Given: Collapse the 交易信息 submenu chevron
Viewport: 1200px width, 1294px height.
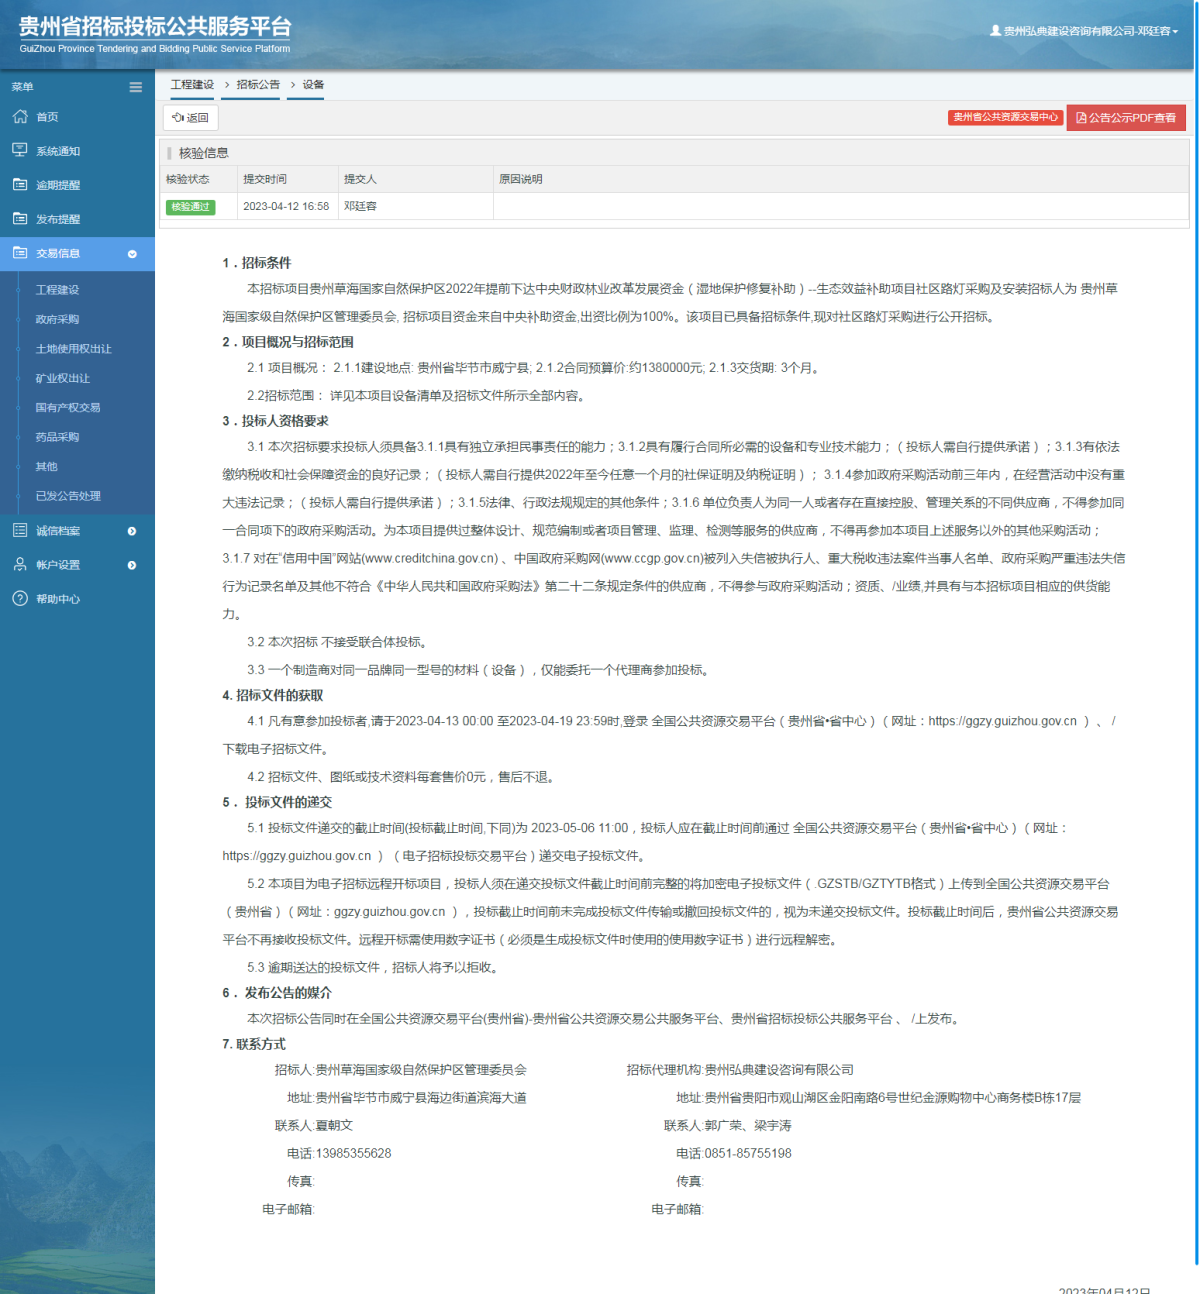Looking at the screenshot, I should click(131, 254).
